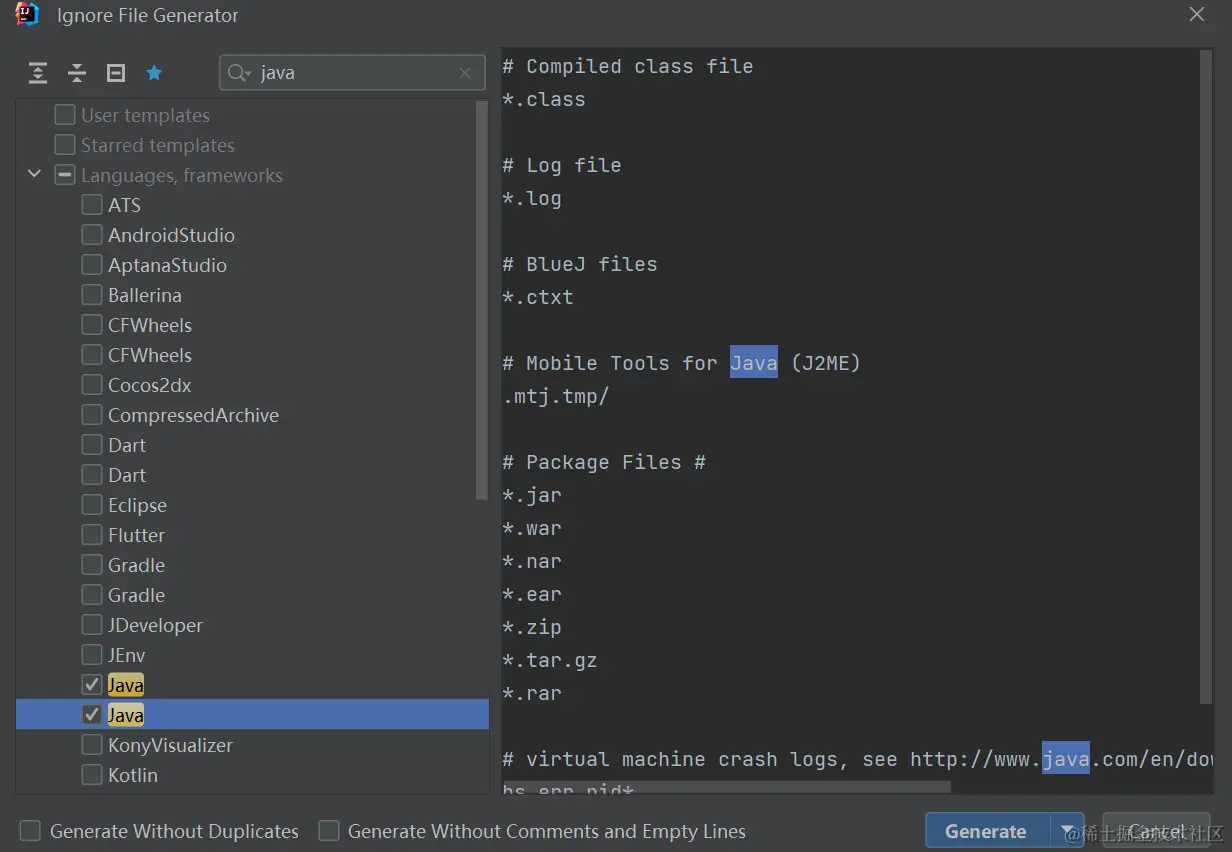Click the preview pane horizontal scrollbar
This screenshot has height=852, width=1232.
[726, 788]
